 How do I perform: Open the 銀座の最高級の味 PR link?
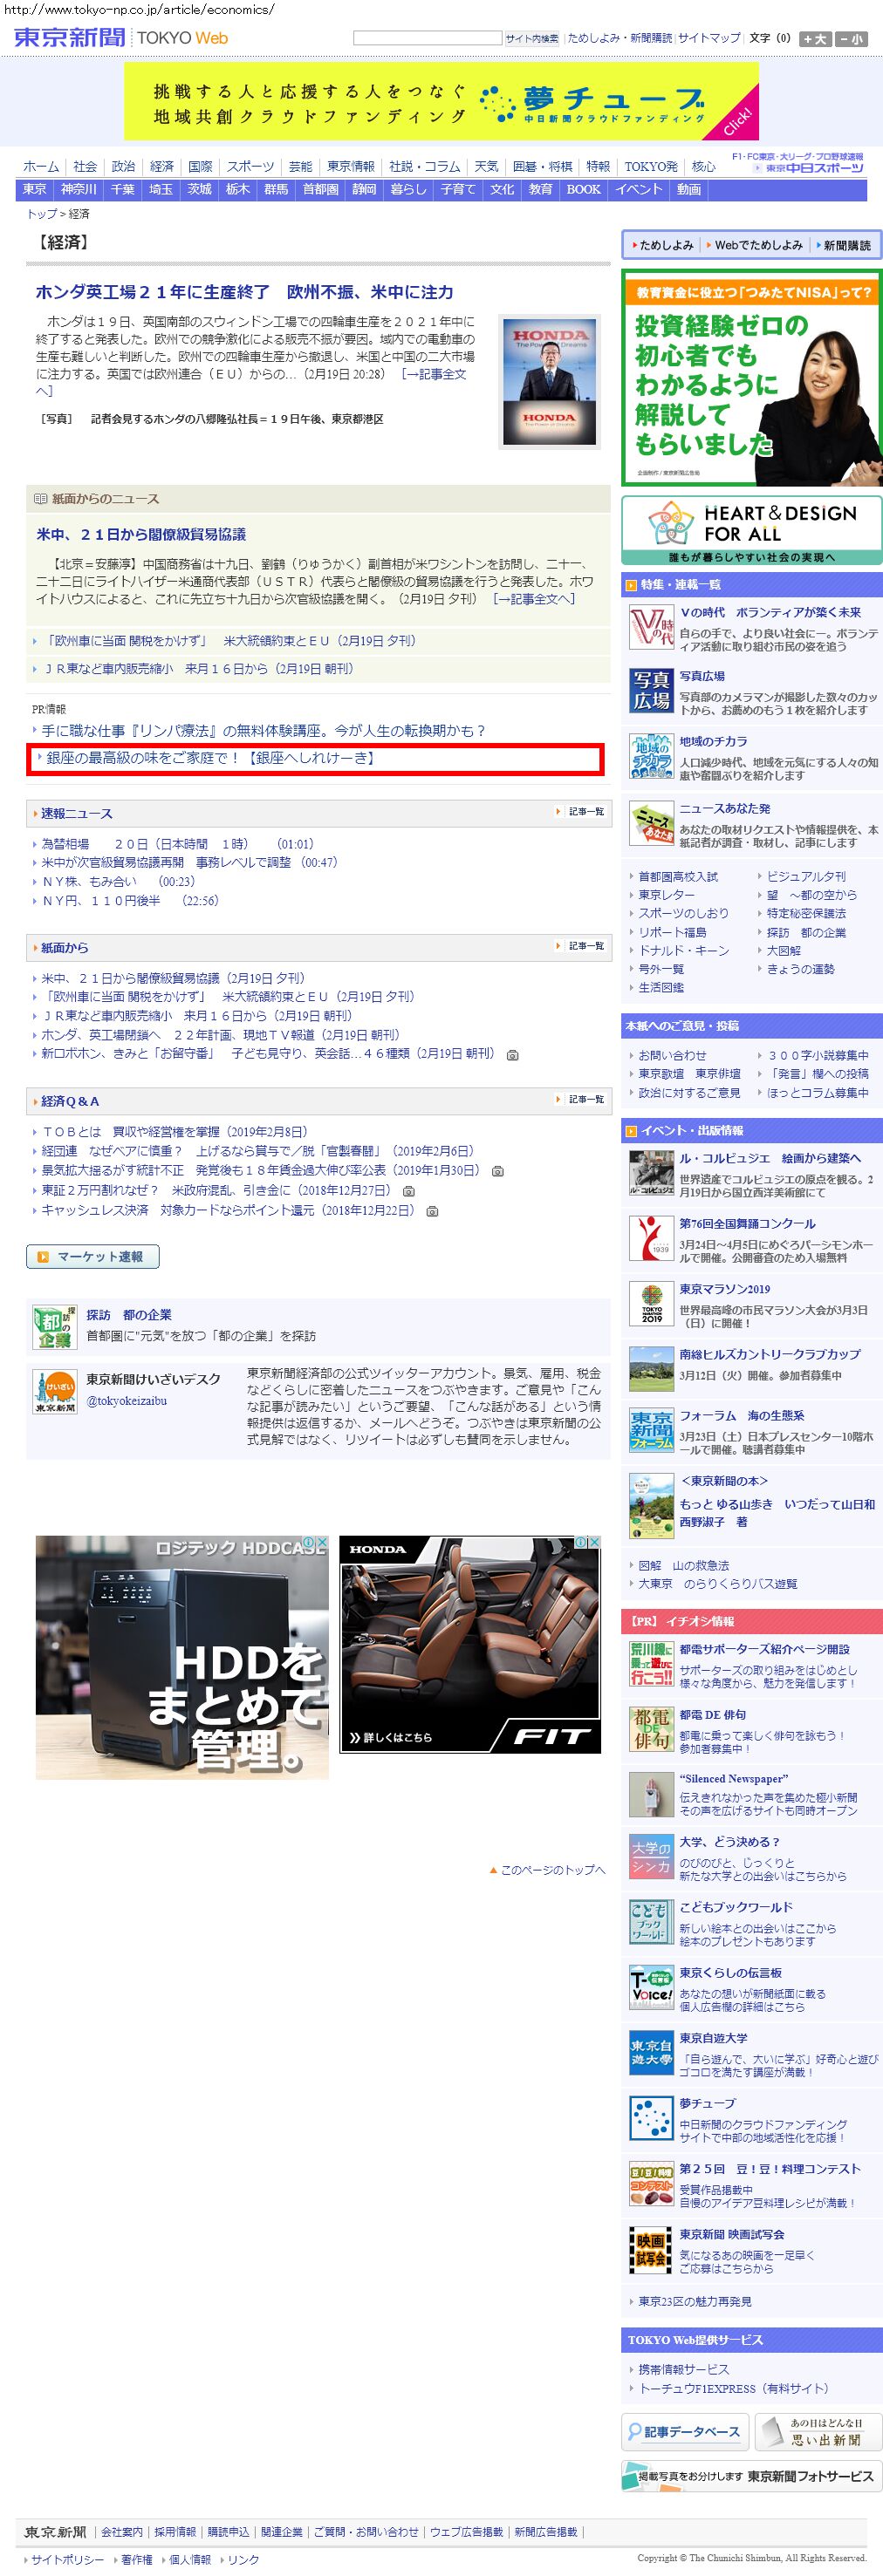tap(210, 758)
